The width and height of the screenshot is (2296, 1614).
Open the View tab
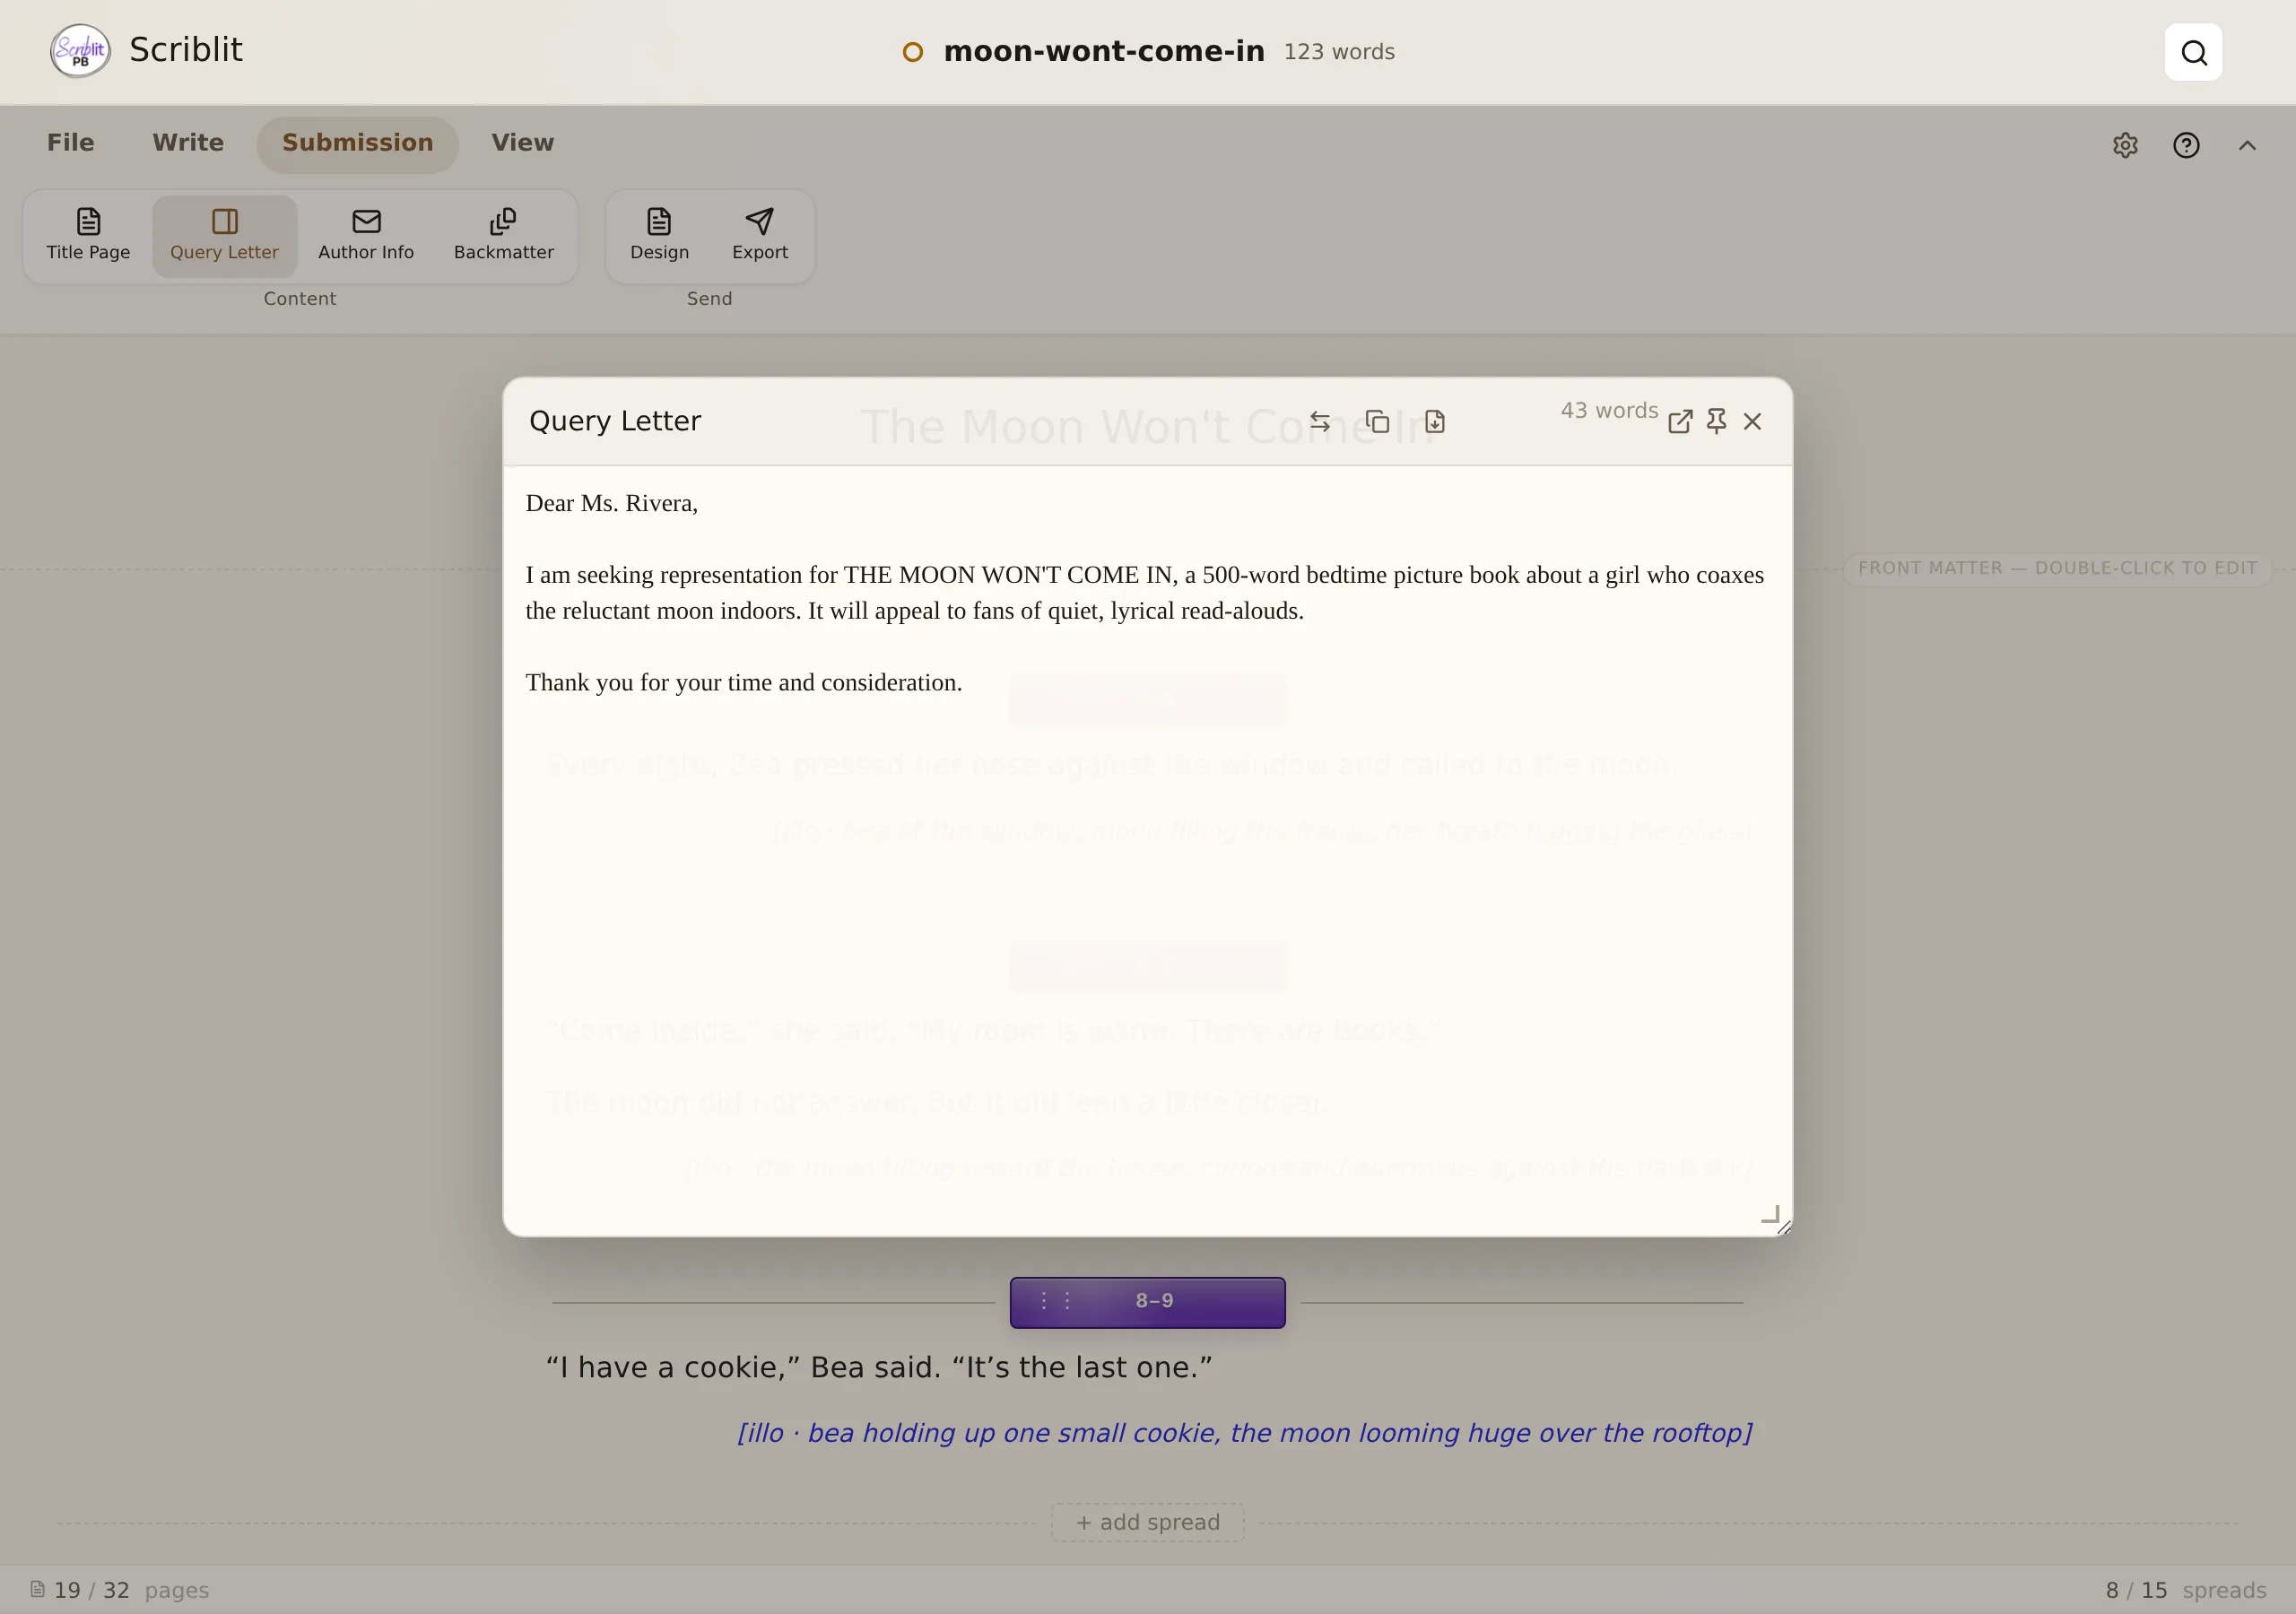click(522, 143)
